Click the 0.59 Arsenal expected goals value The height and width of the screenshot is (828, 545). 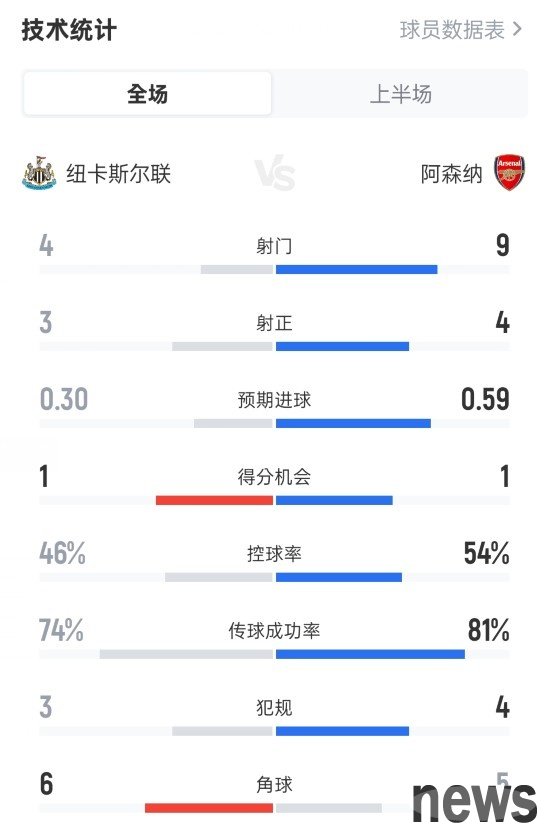click(485, 399)
